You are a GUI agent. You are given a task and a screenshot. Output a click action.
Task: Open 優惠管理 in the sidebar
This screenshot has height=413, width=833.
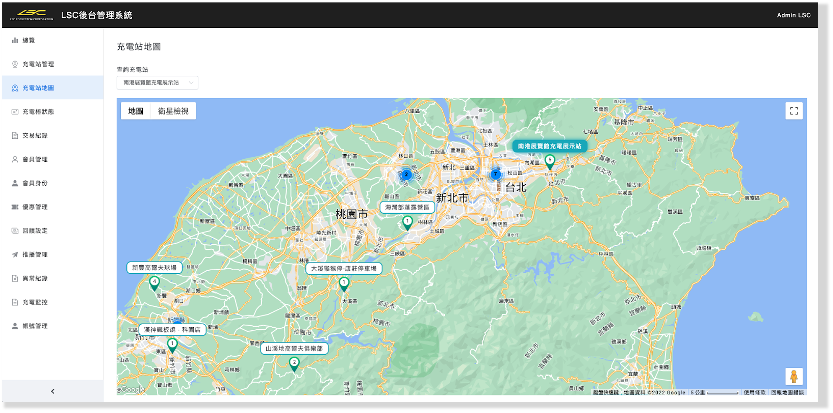coord(35,207)
